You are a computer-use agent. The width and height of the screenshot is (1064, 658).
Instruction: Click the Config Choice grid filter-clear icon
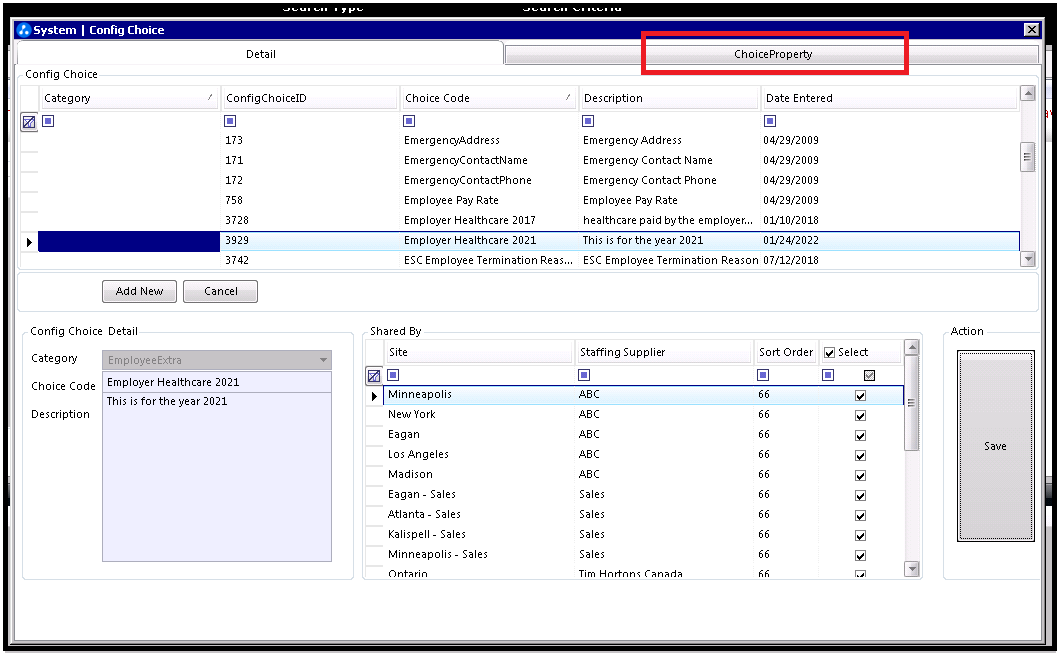29,122
